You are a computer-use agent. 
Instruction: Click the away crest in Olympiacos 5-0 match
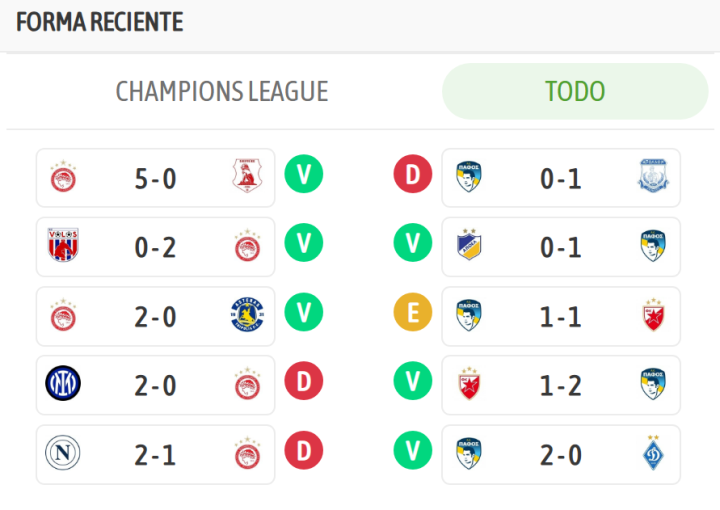[x=246, y=177]
